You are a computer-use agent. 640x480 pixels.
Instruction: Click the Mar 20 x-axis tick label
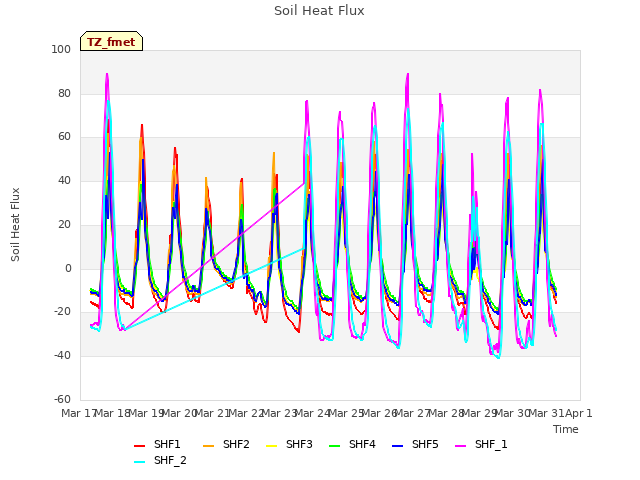pos(179,413)
